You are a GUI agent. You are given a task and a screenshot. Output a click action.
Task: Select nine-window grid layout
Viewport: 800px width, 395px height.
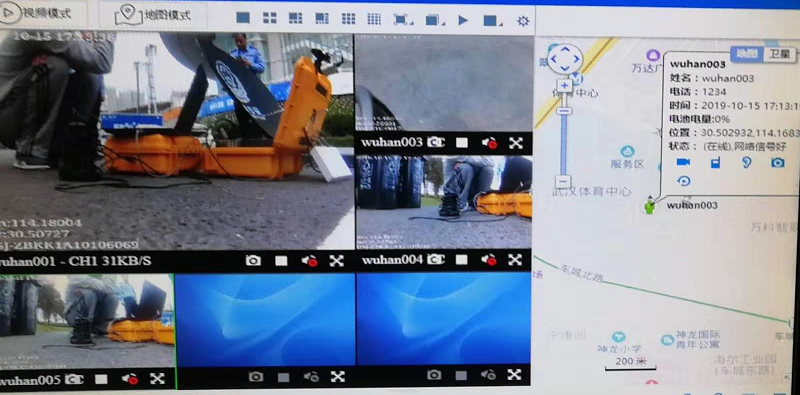(348, 19)
